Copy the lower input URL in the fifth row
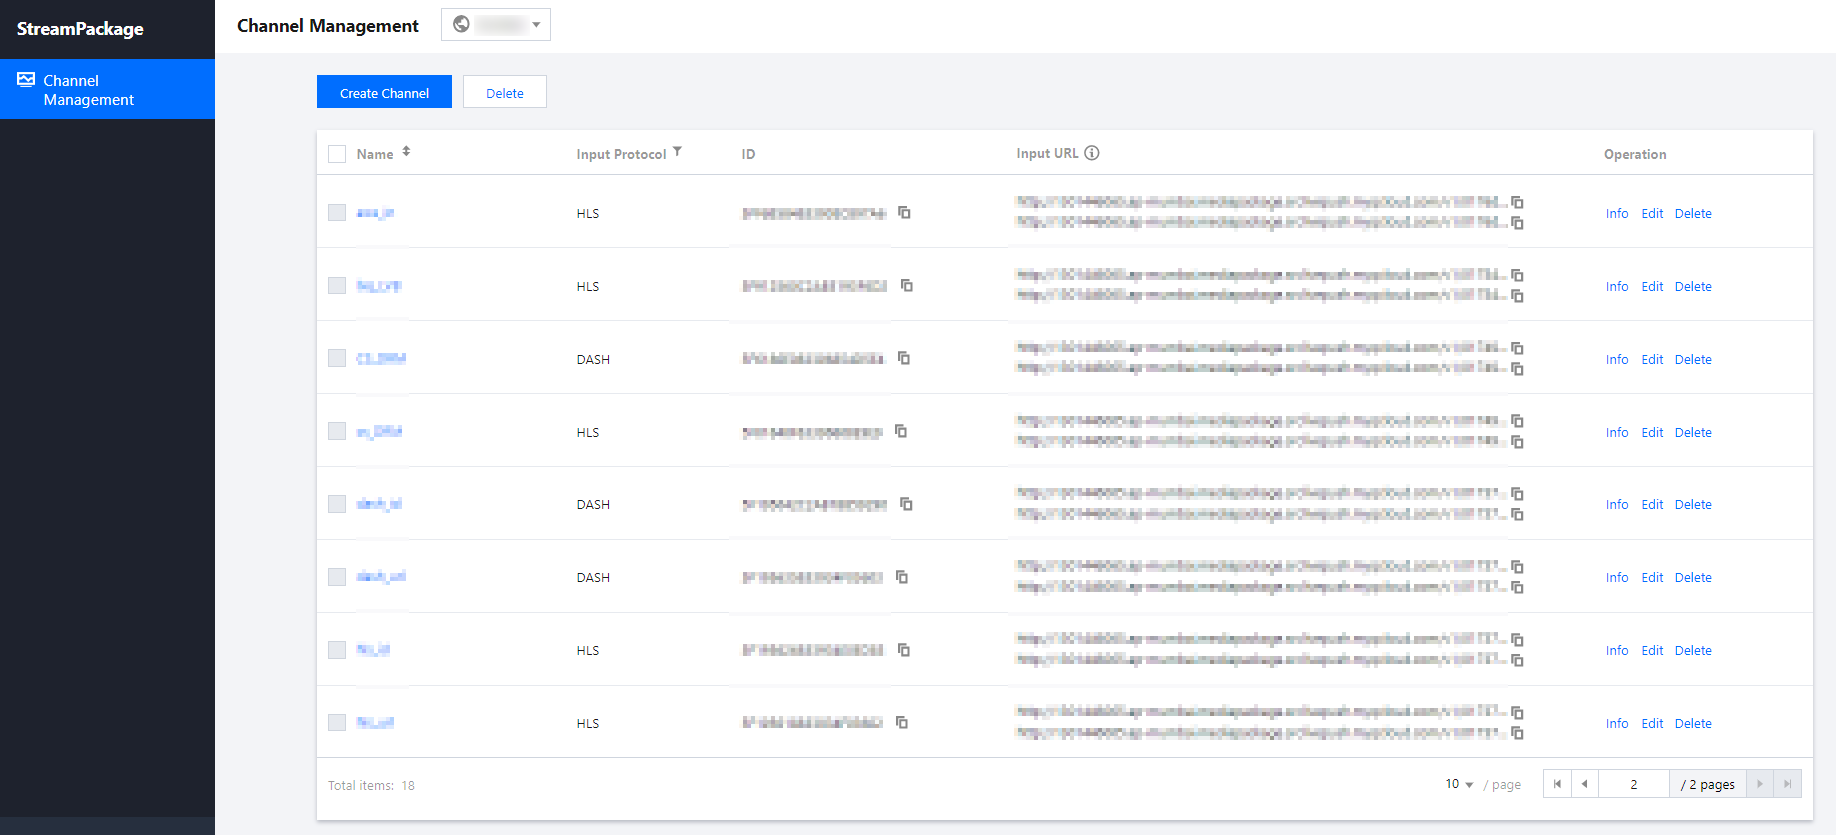Image resolution: width=1836 pixels, height=835 pixels. [1517, 515]
